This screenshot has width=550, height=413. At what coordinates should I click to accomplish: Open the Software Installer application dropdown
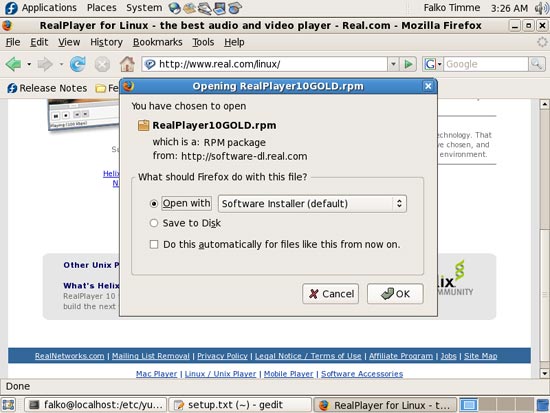tap(312, 204)
